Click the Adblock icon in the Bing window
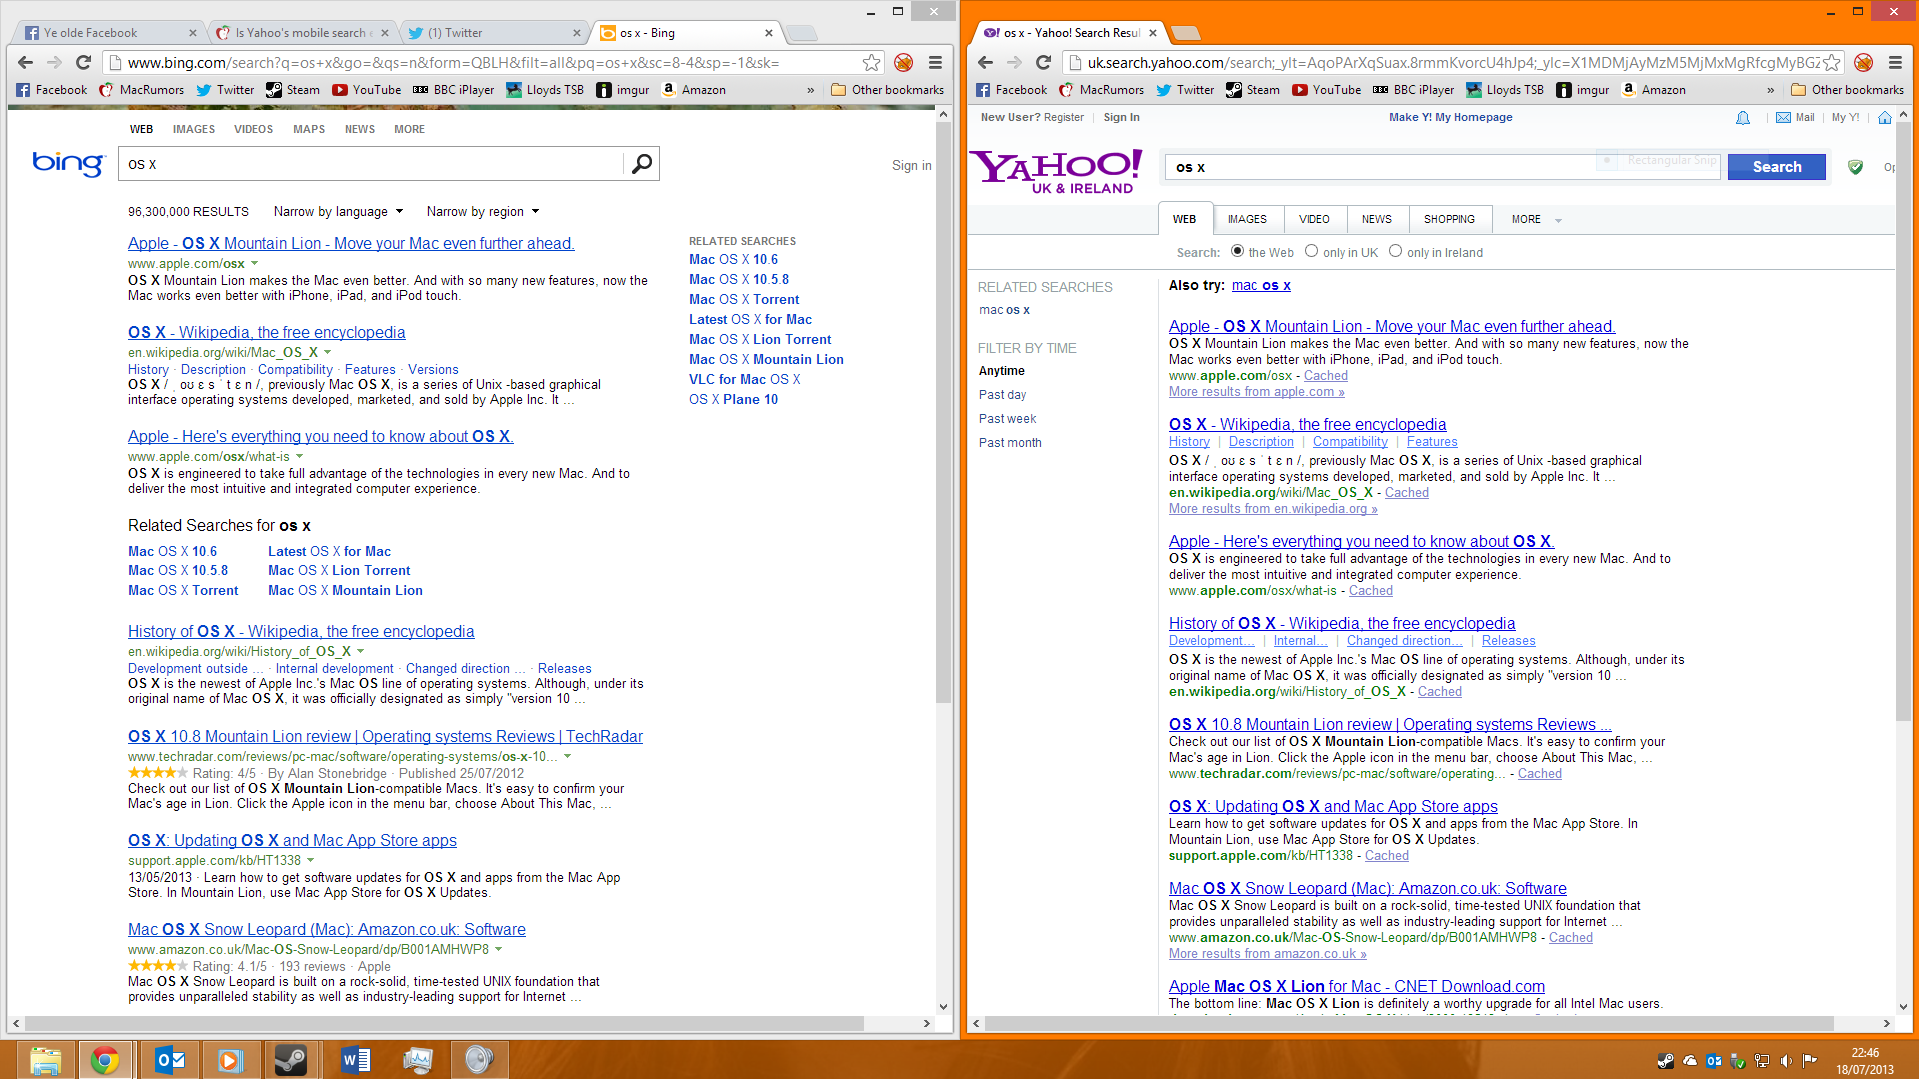Image resolution: width=1919 pixels, height=1079 pixels. (x=903, y=62)
